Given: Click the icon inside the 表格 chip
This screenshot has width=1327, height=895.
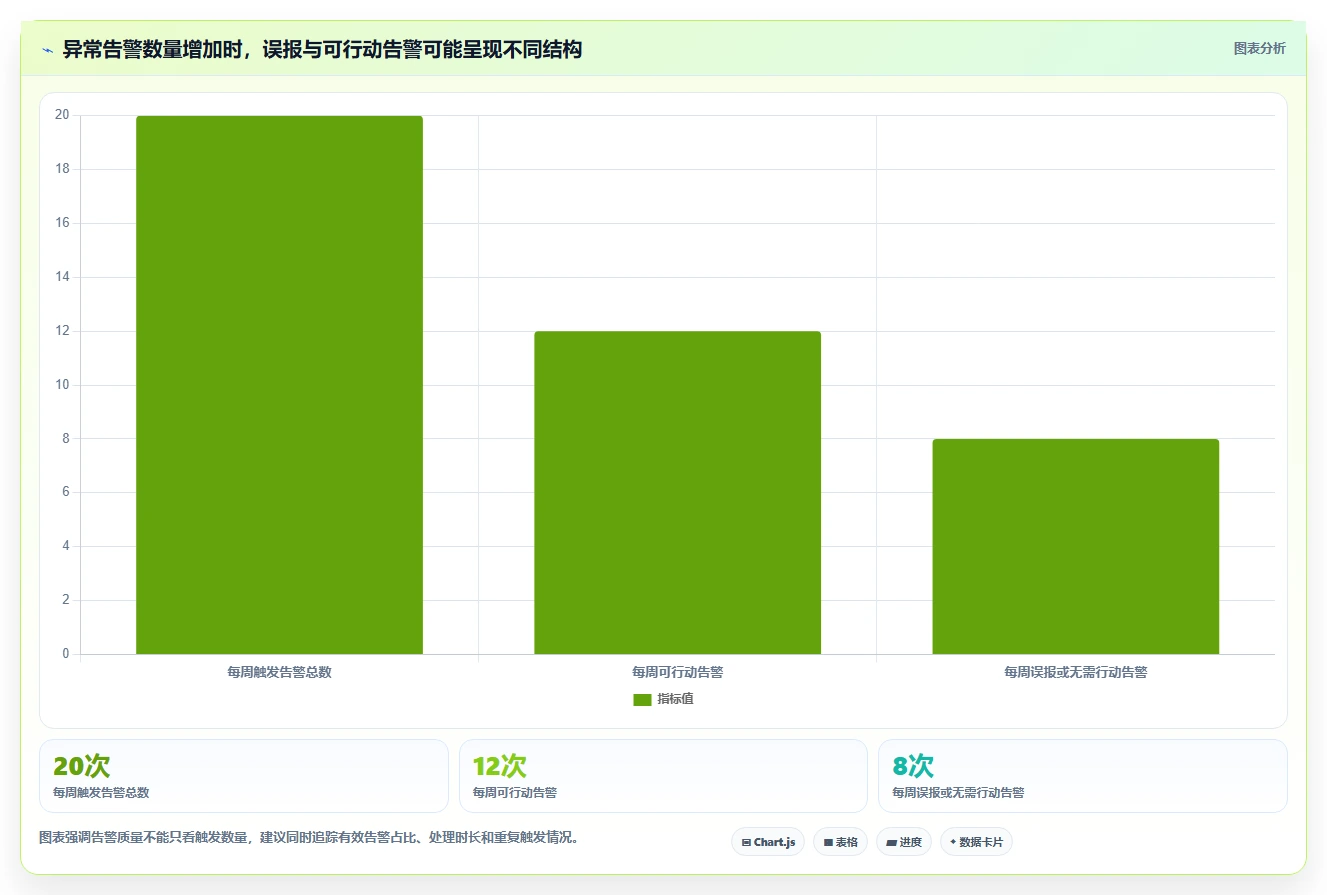Looking at the screenshot, I should point(828,842).
